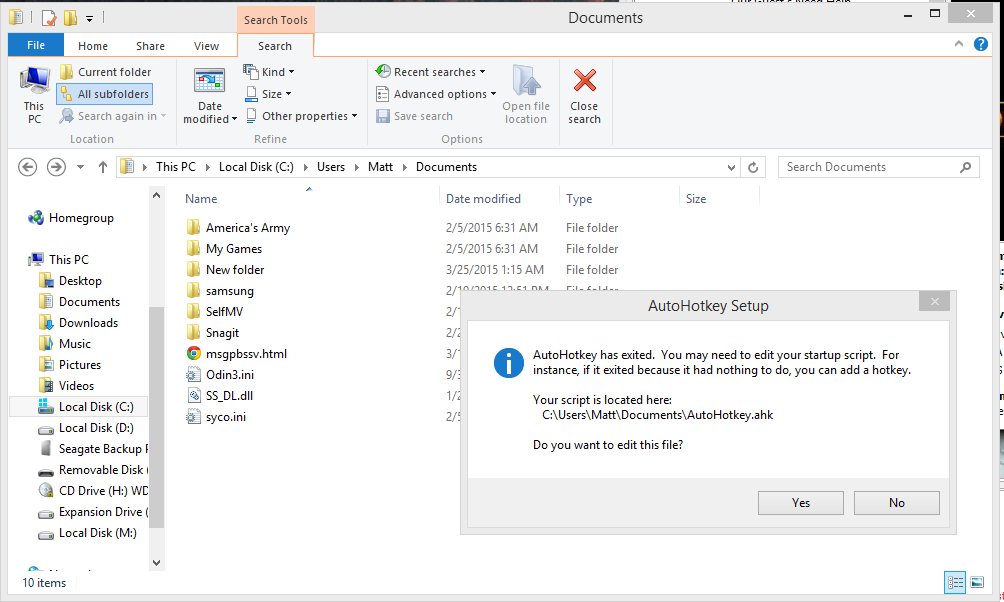Click the Up one level arrow
Viewport: 1004px width, 602px height.
coord(102,167)
